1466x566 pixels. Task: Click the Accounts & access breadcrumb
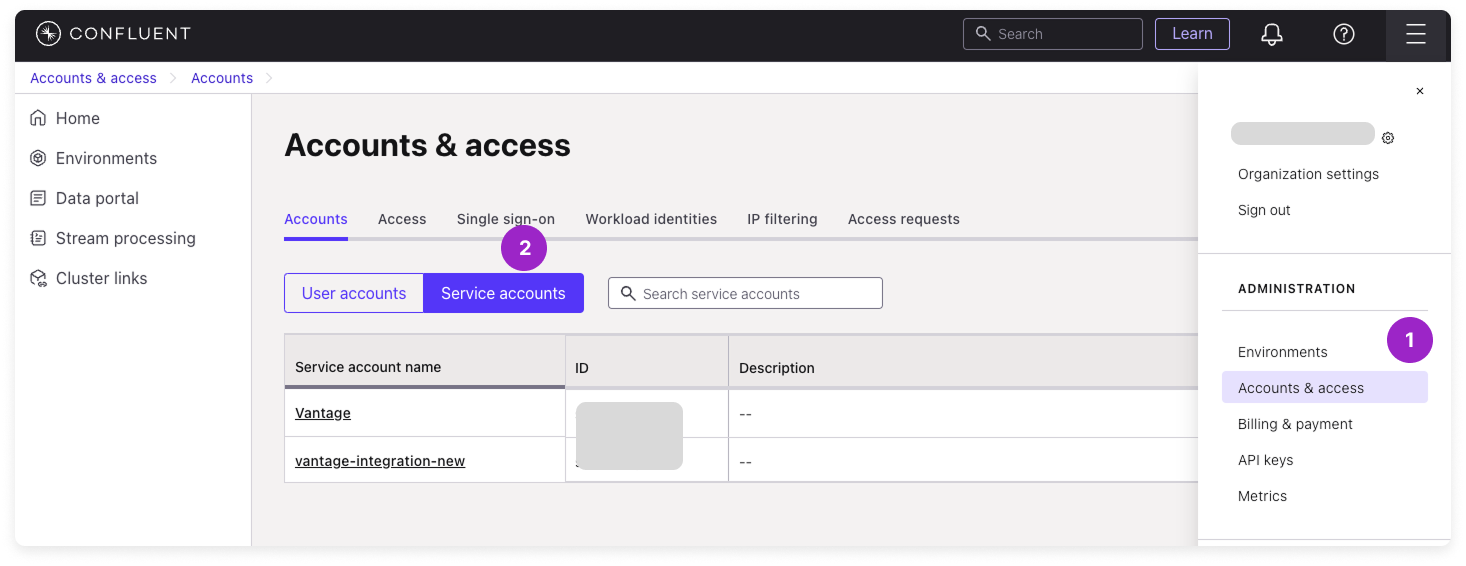coord(93,78)
